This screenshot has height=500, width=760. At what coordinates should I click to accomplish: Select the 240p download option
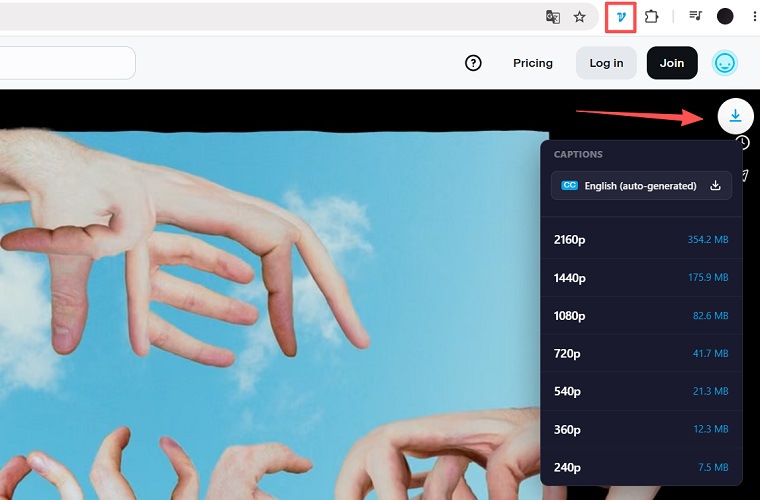(641, 467)
